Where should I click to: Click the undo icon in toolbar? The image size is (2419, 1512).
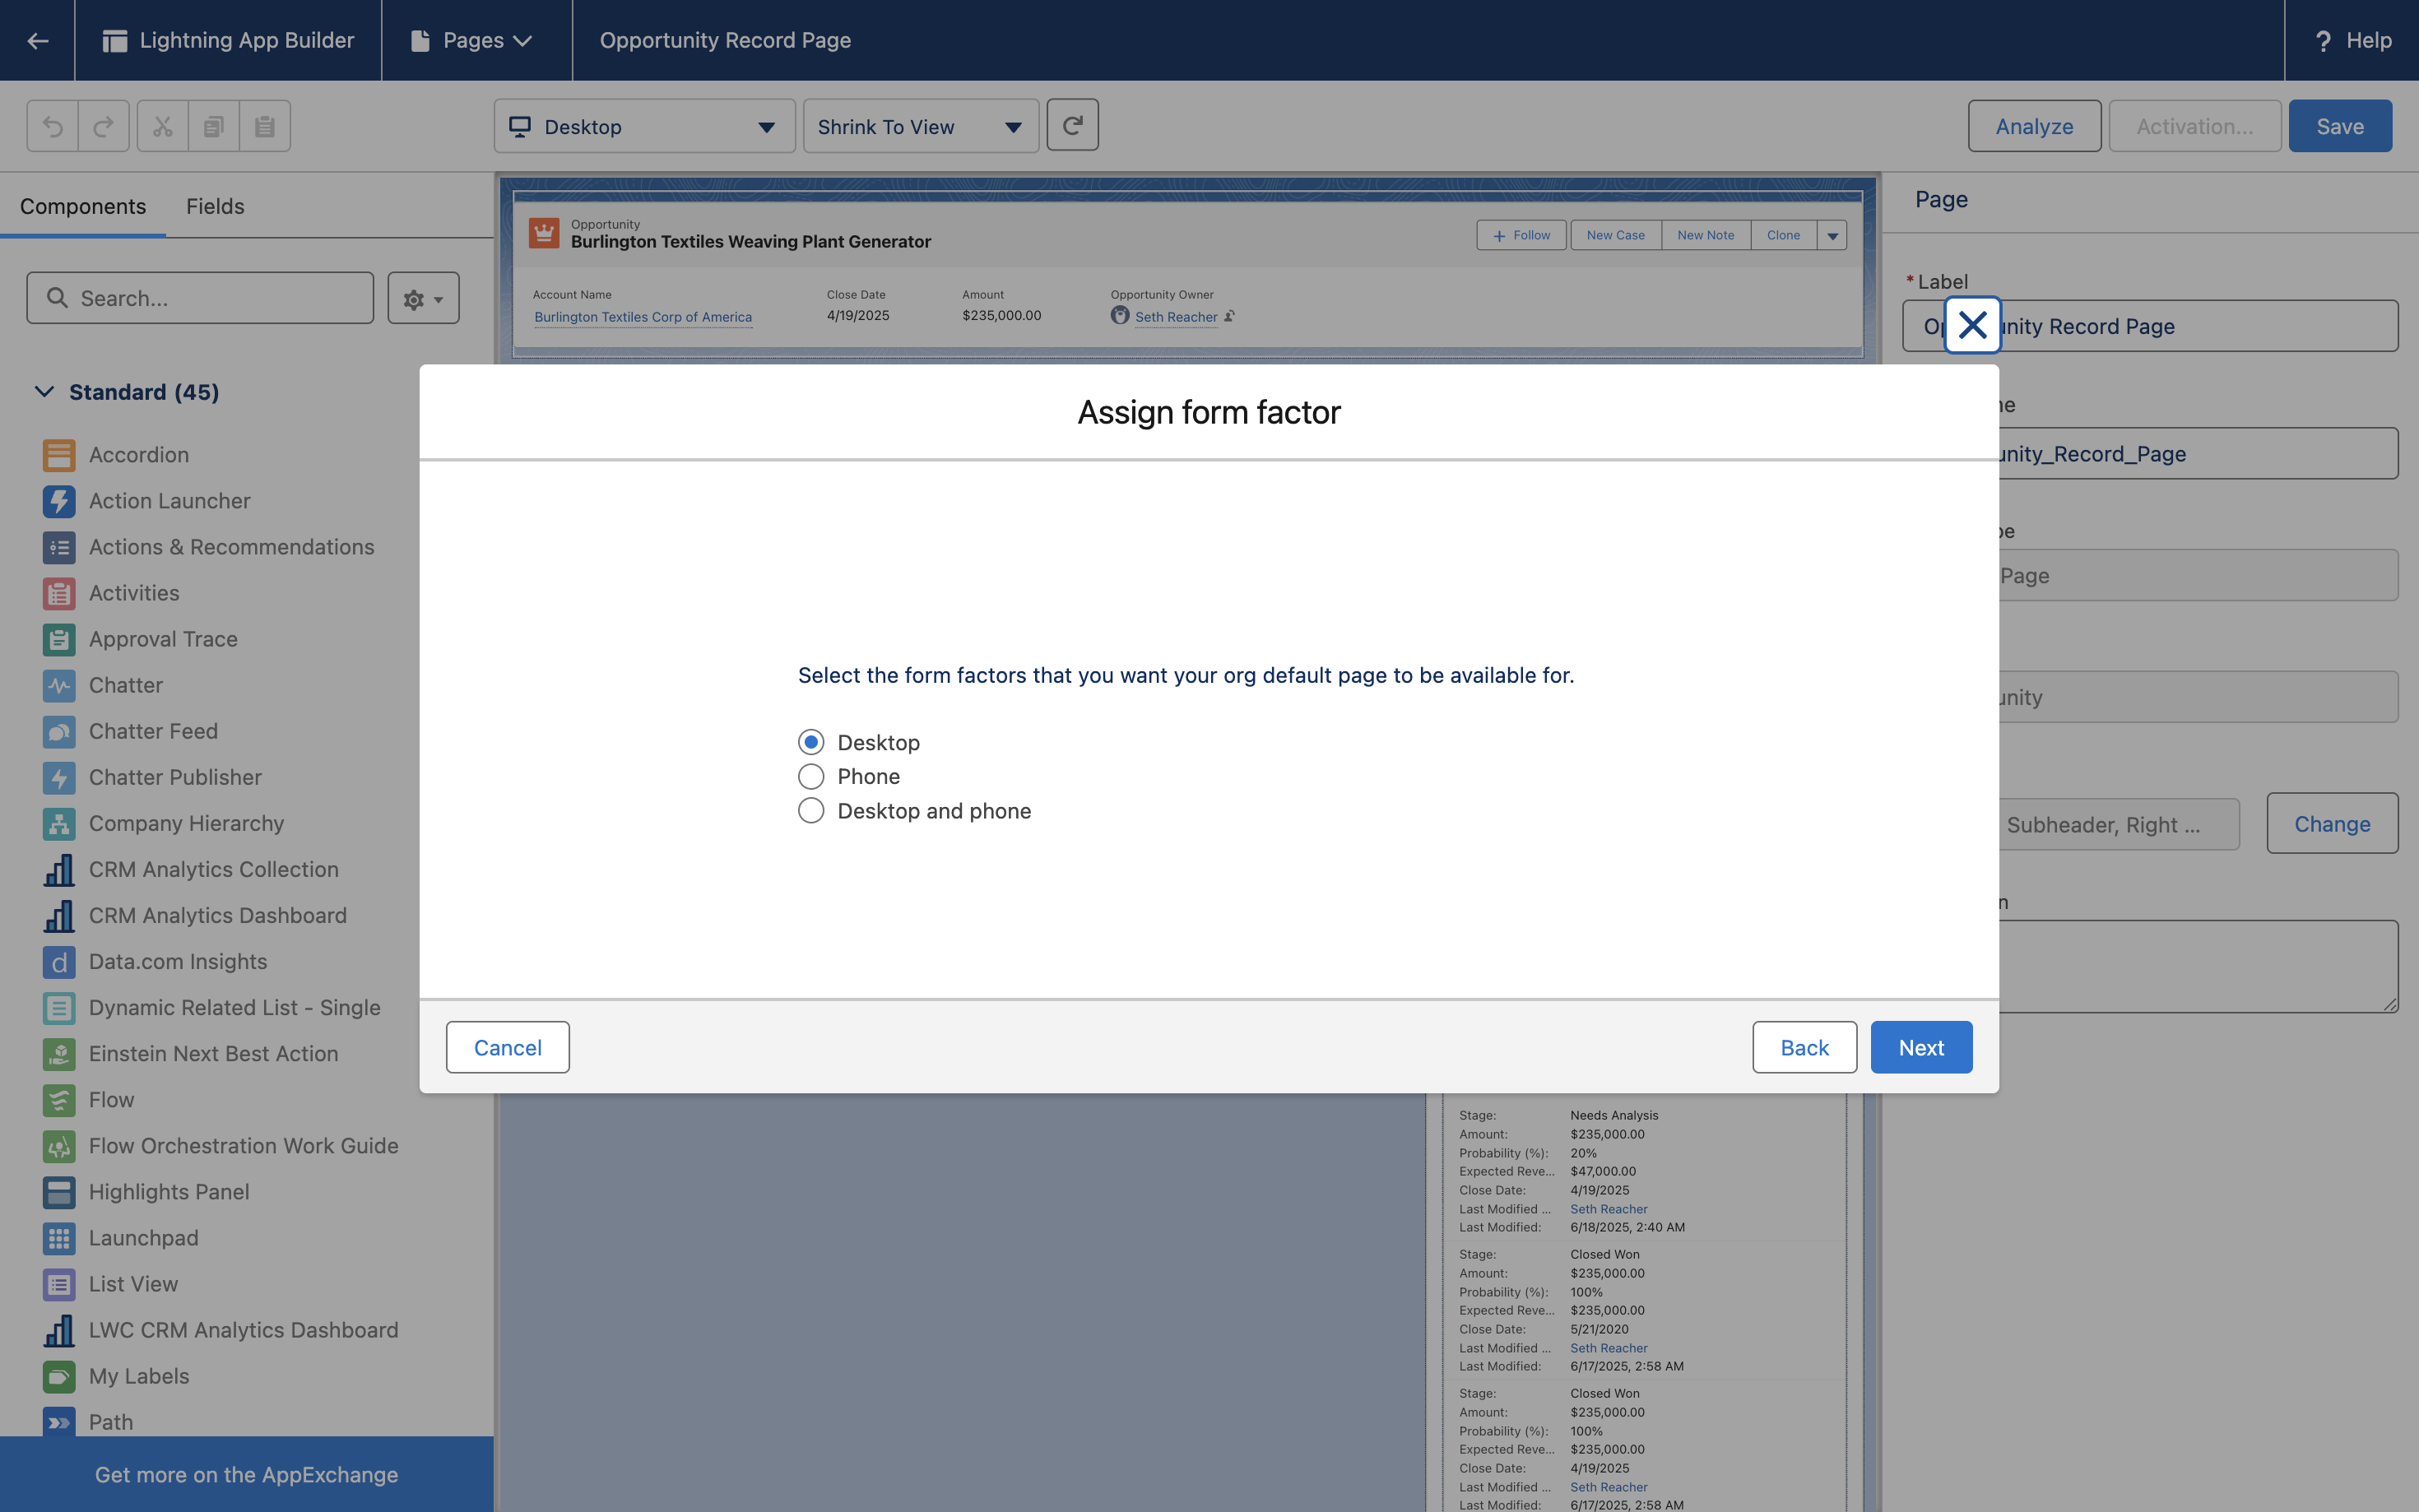click(x=53, y=127)
